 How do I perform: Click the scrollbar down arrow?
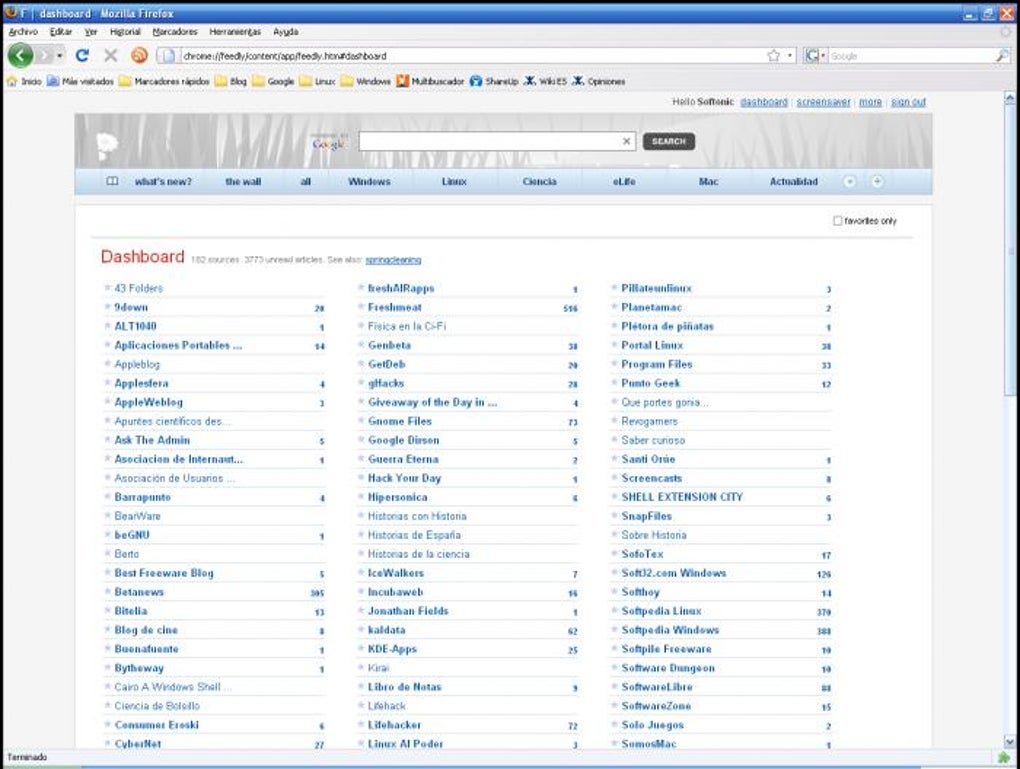pos(1010,741)
